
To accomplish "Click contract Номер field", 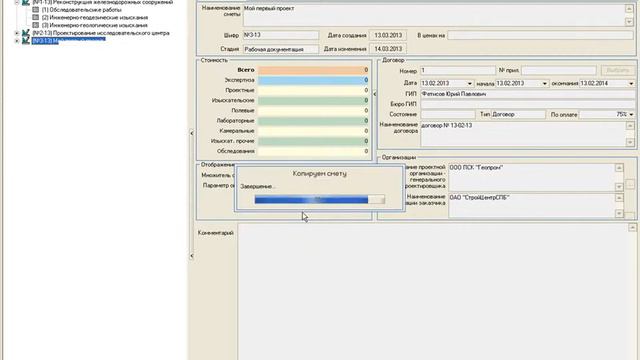I will [x=458, y=71].
